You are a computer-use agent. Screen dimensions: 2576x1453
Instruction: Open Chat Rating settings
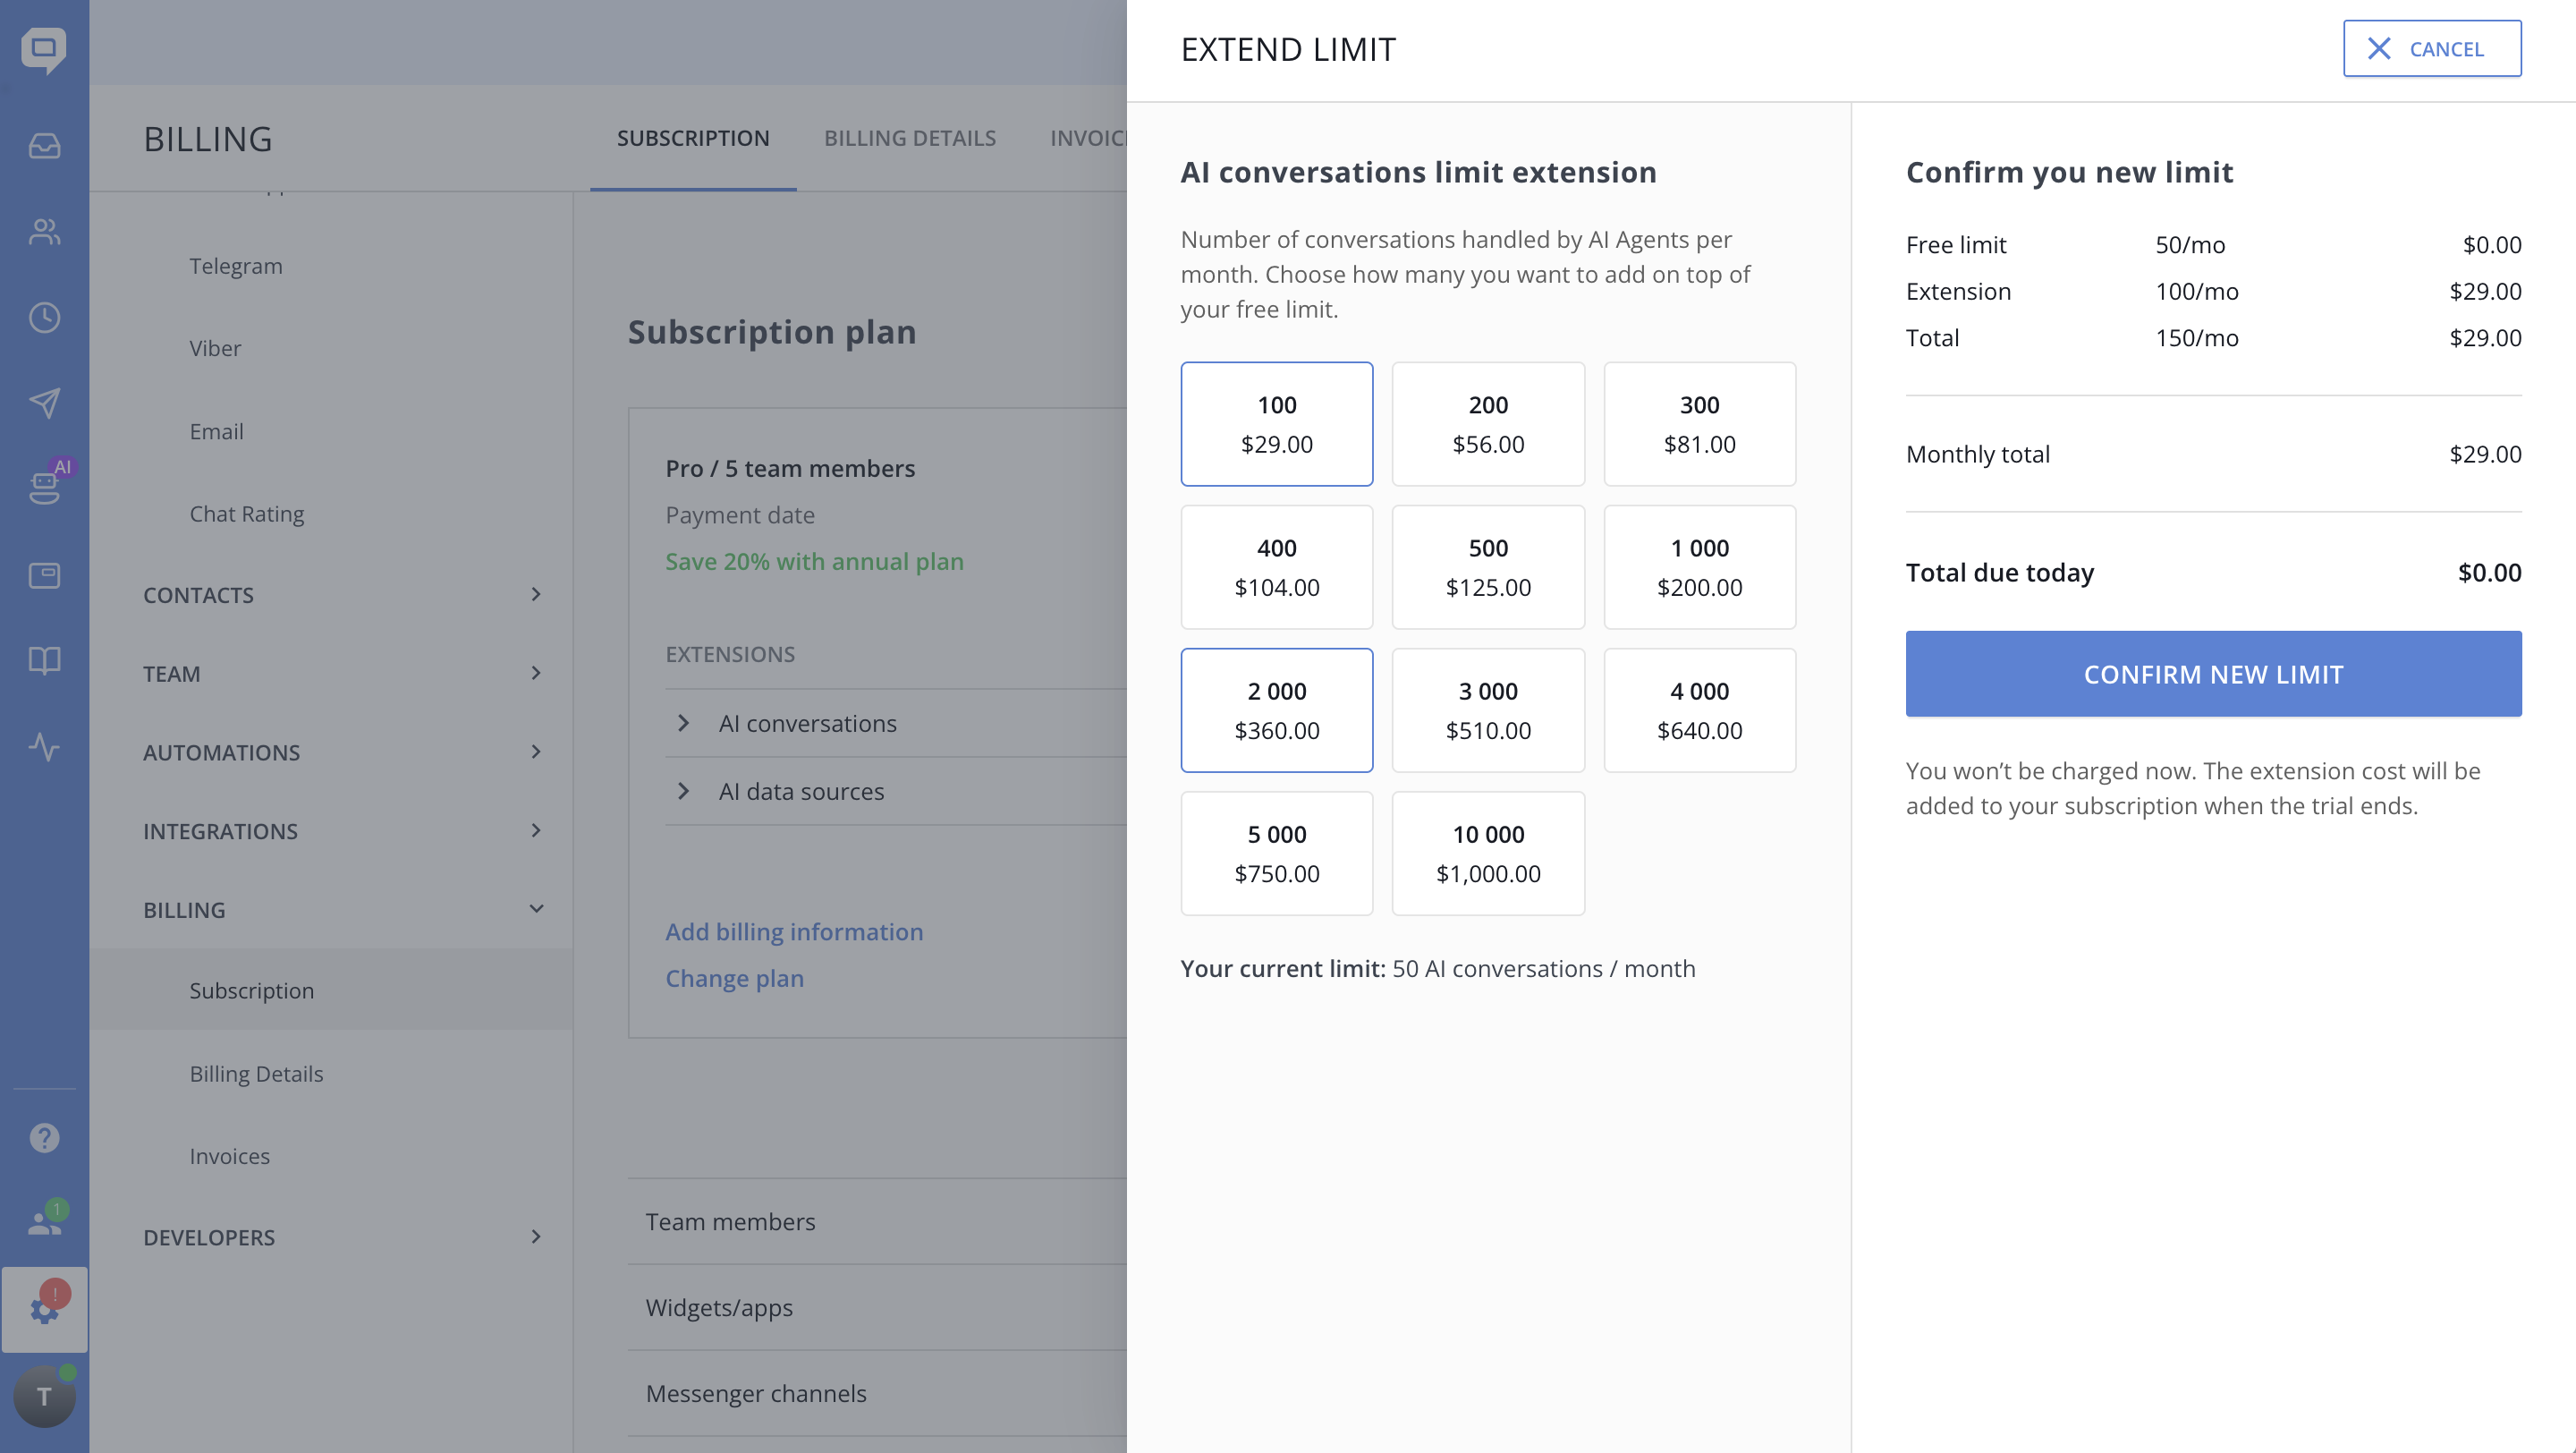click(x=247, y=514)
